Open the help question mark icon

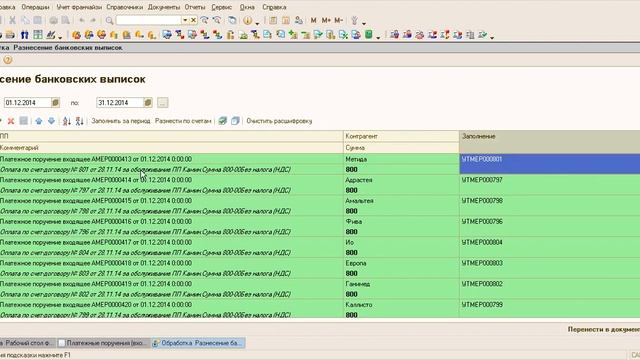tap(7, 60)
